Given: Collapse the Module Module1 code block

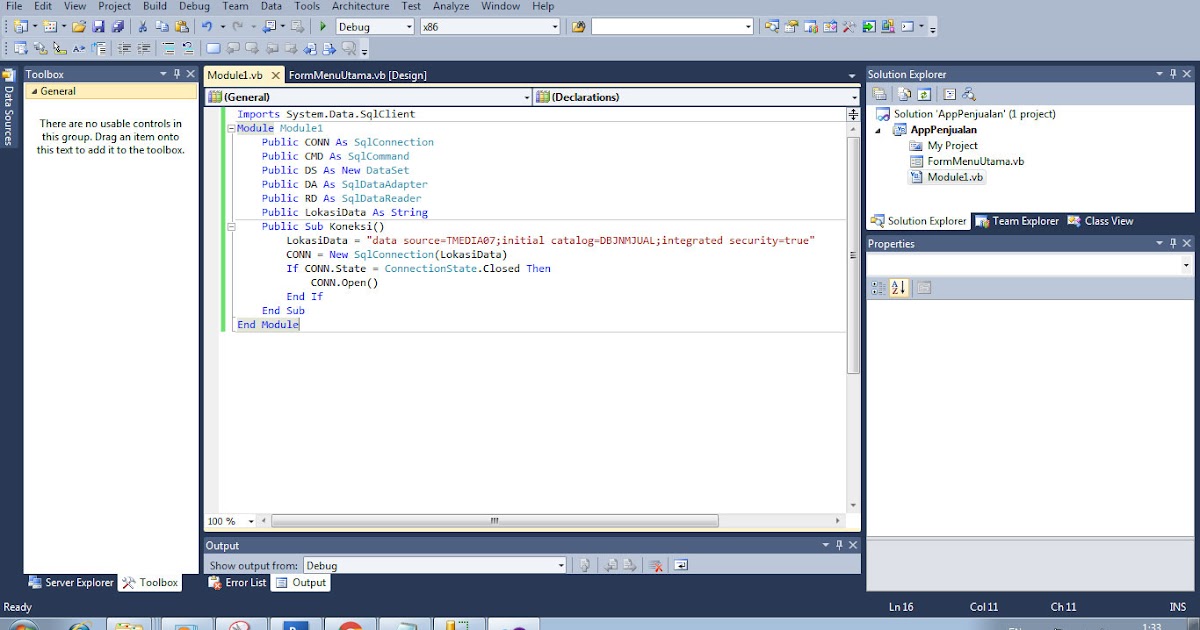Looking at the screenshot, I should pyautogui.click(x=231, y=128).
